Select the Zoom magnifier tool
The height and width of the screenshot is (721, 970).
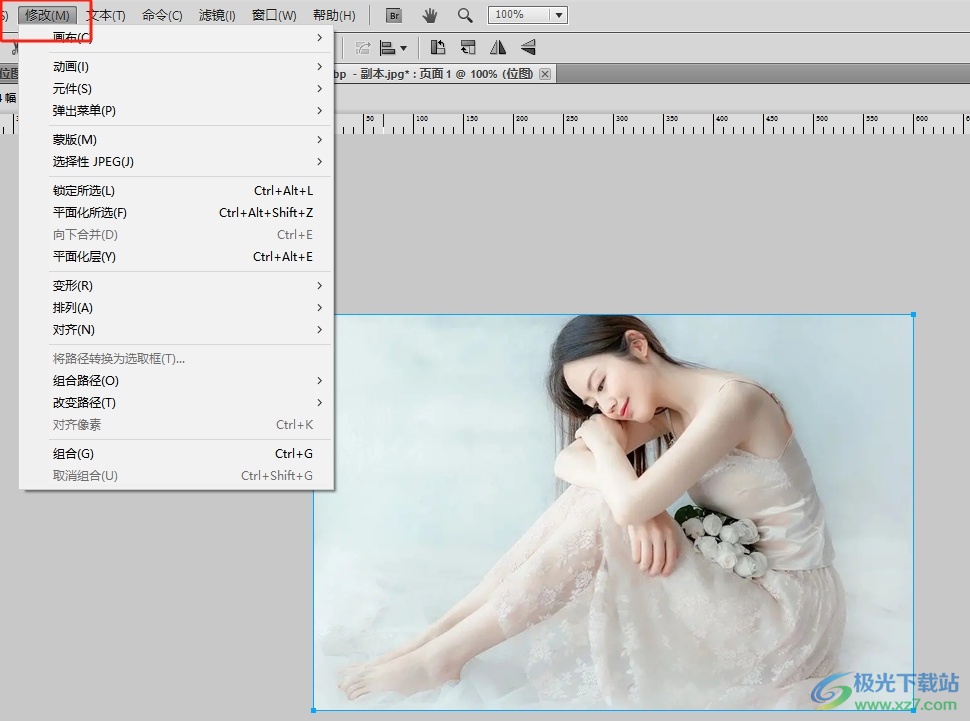[x=465, y=15]
